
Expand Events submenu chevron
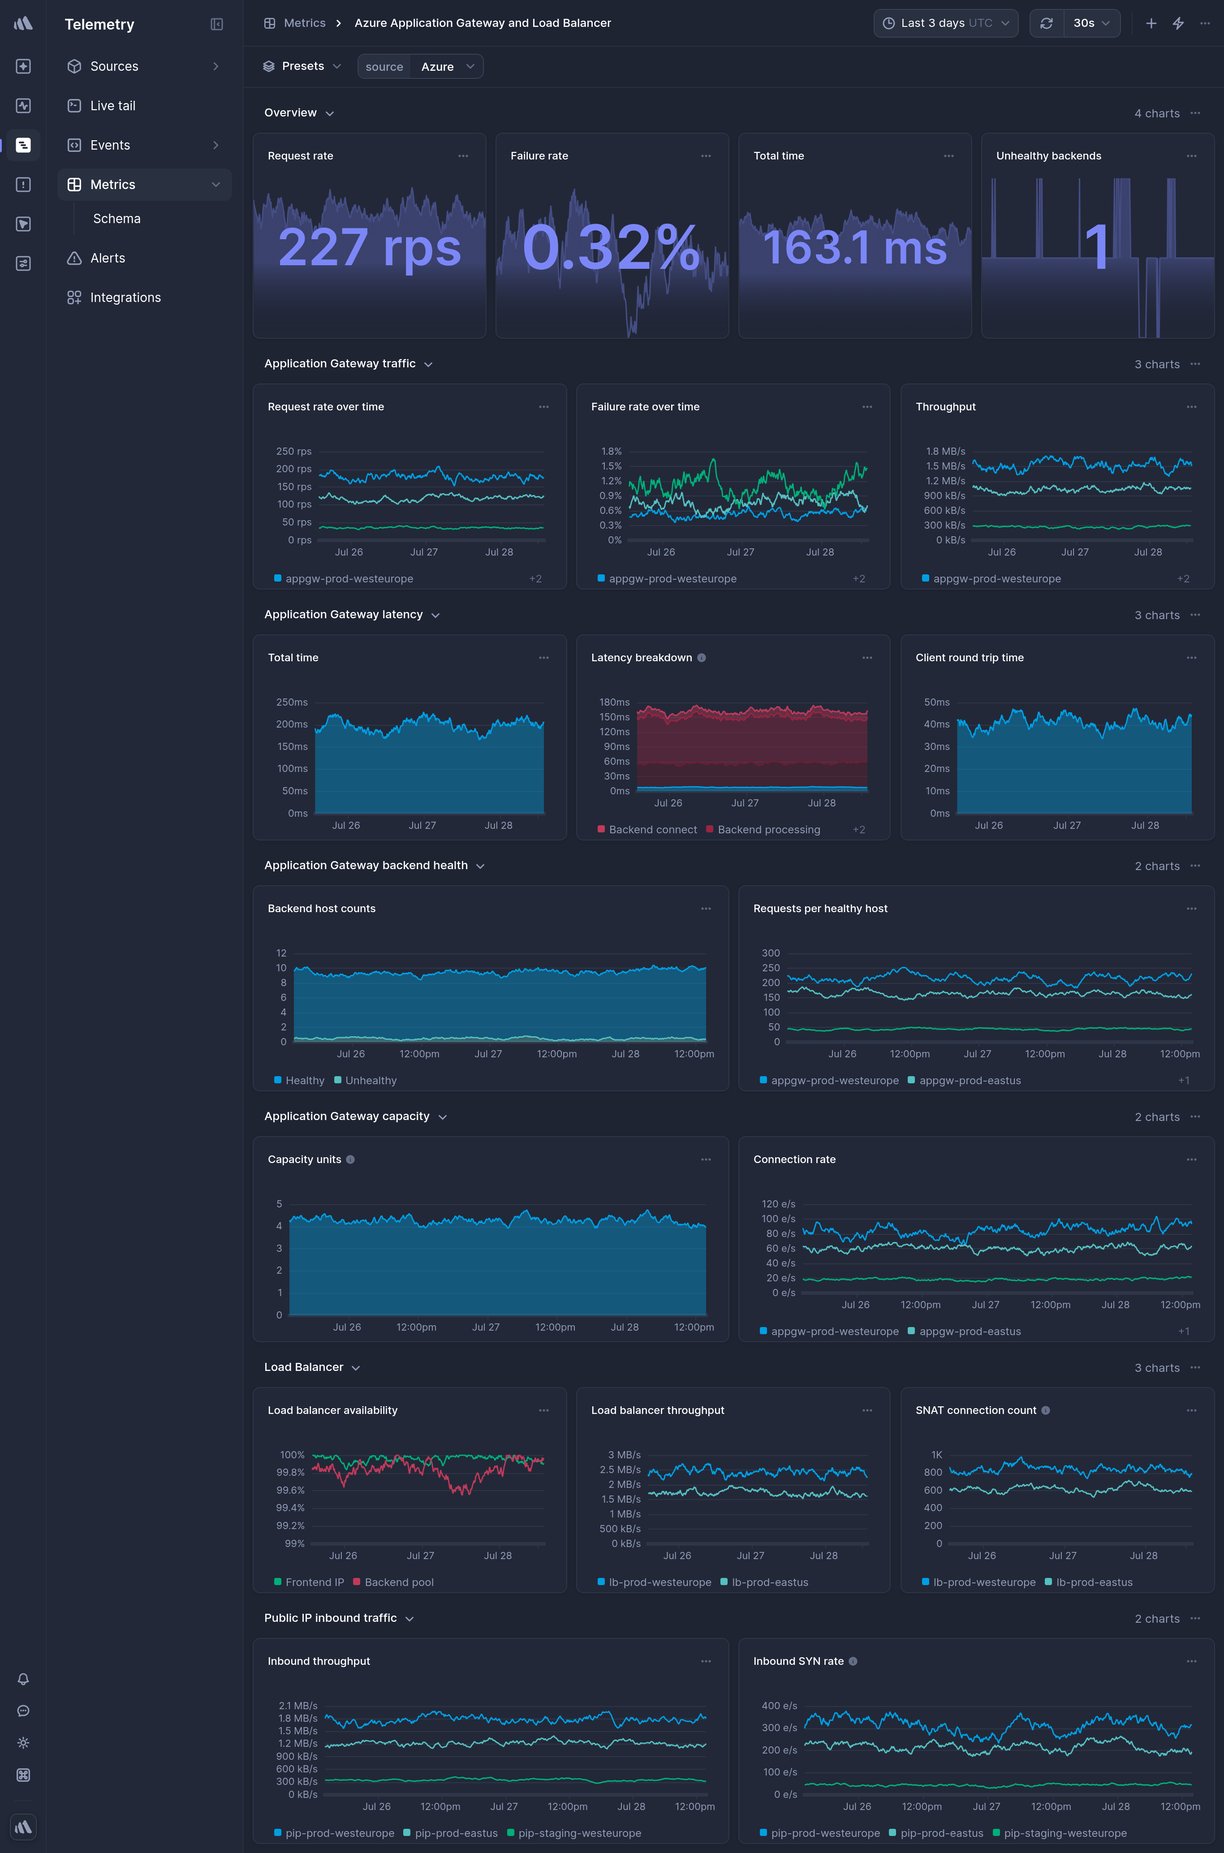pyautogui.click(x=216, y=145)
